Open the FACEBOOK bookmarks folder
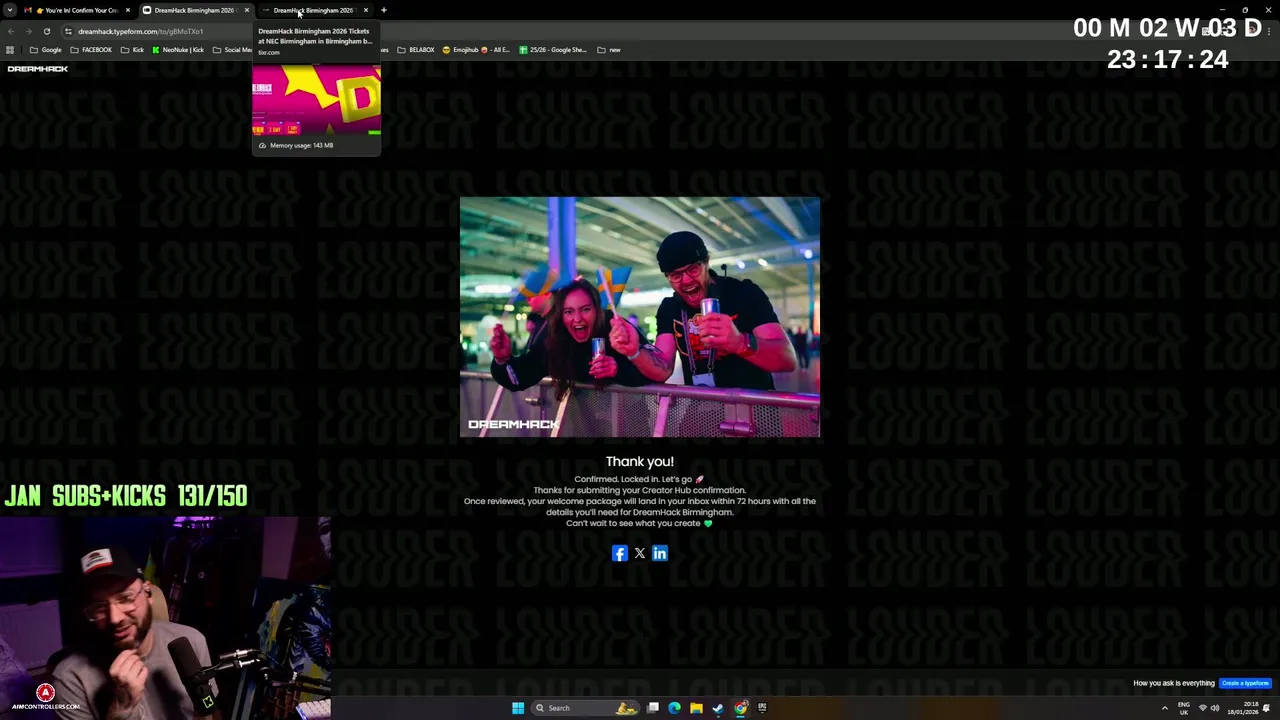Image resolution: width=1280 pixels, height=720 pixels. tap(91, 50)
